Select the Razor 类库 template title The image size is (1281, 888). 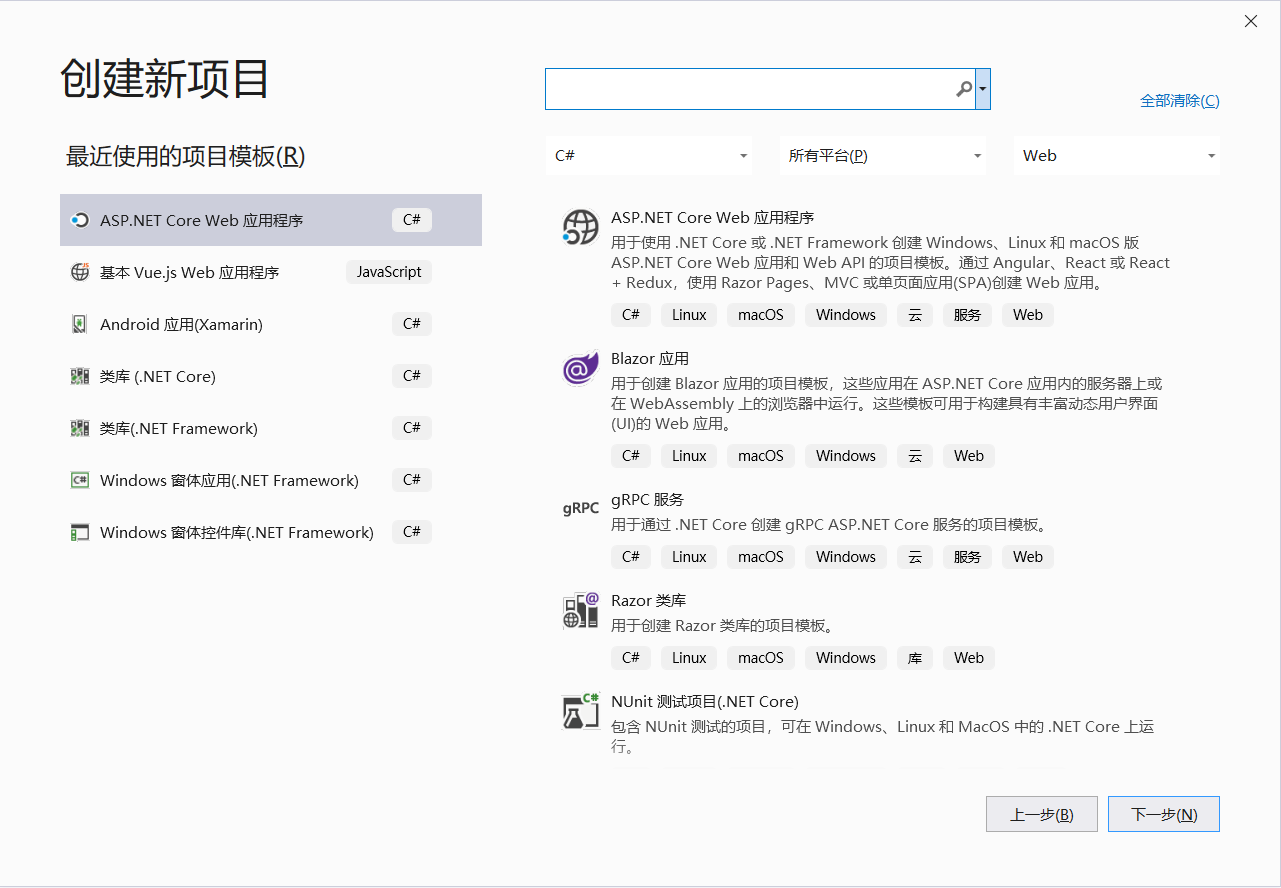[x=649, y=601]
